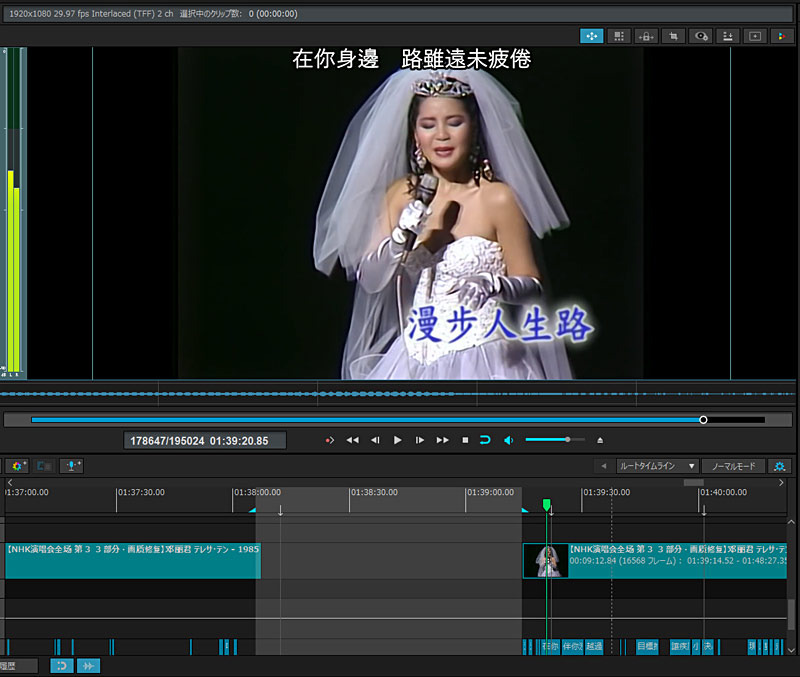Toggle the double-arrow follow button at bottom
The width and height of the screenshot is (800, 677).
[88, 666]
